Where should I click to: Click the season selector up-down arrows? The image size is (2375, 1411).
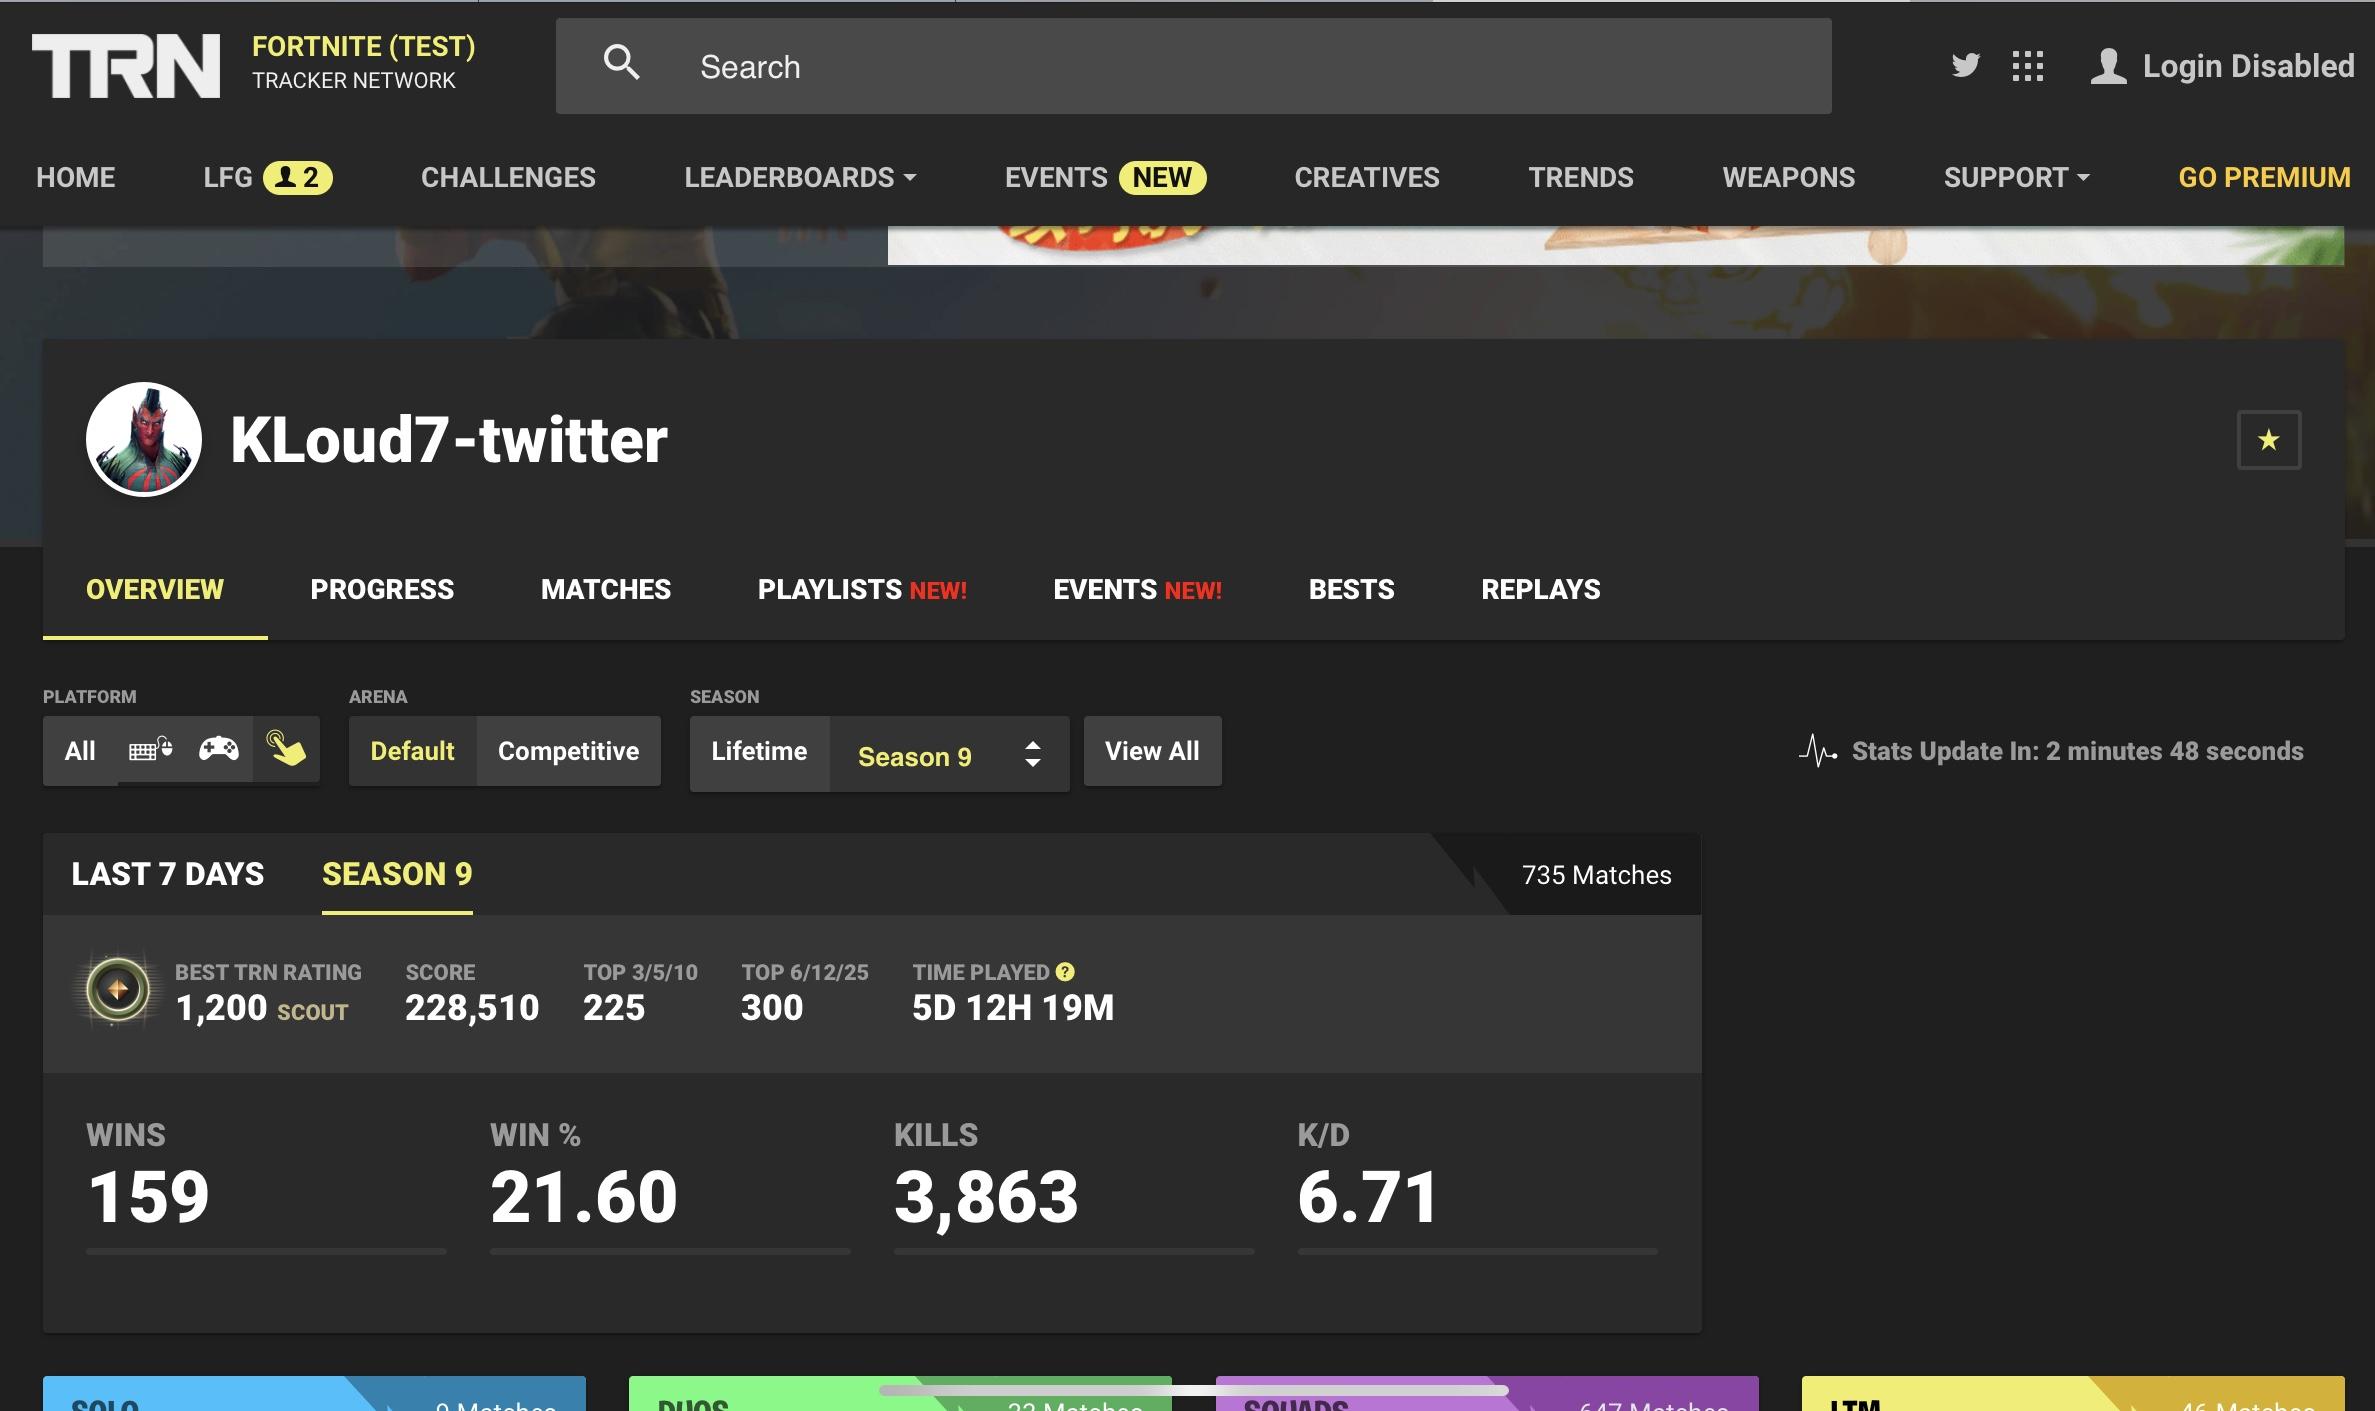1033,754
